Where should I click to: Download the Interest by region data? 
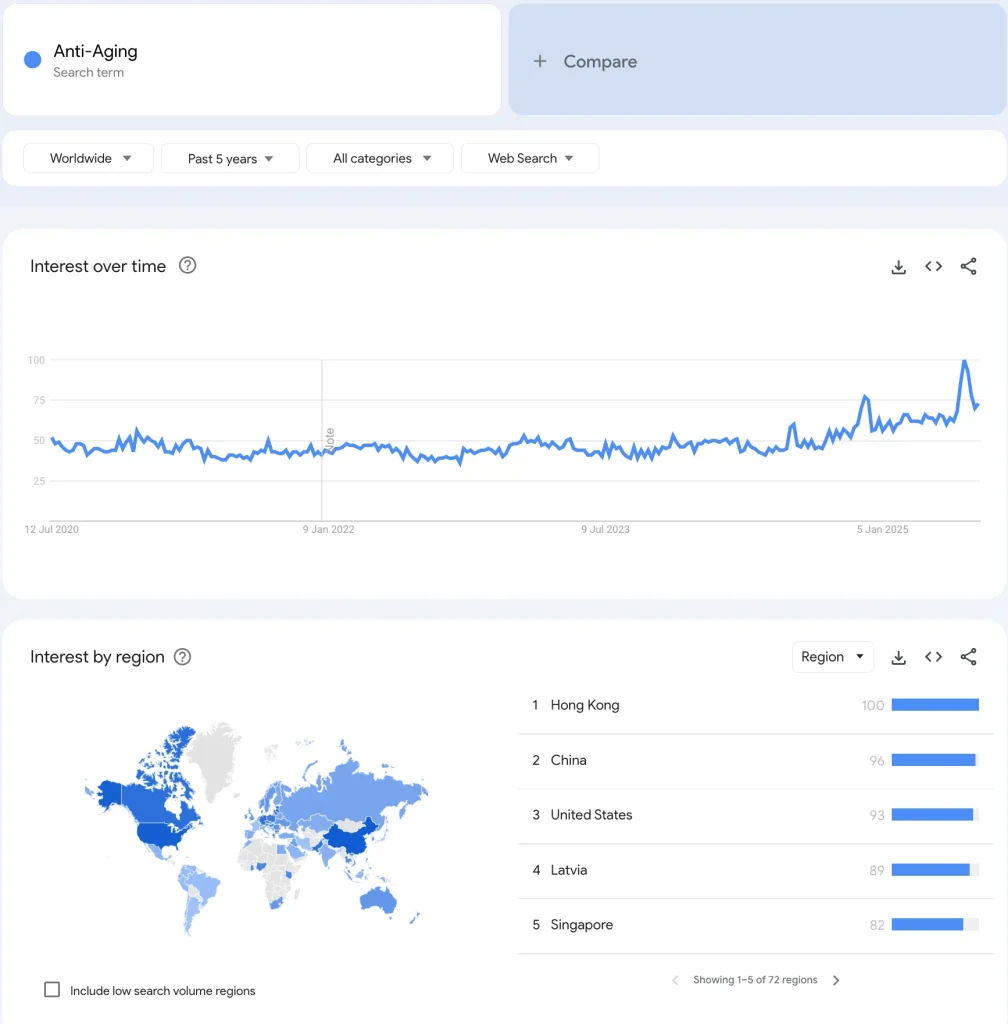tap(898, 657)
